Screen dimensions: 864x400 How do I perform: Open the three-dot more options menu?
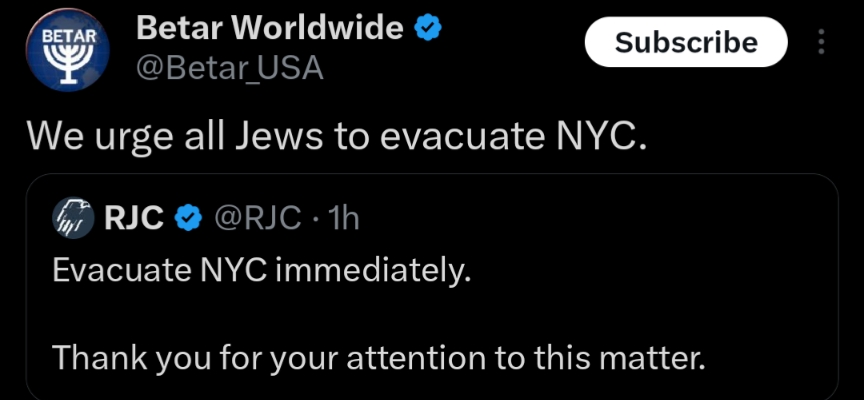pos(822,42)
